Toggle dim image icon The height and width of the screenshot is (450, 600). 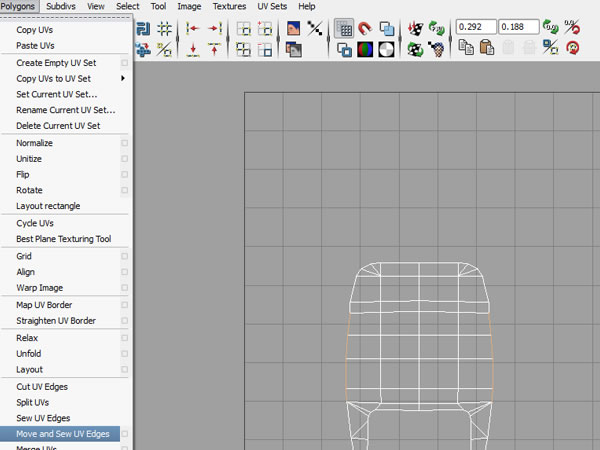293,50
